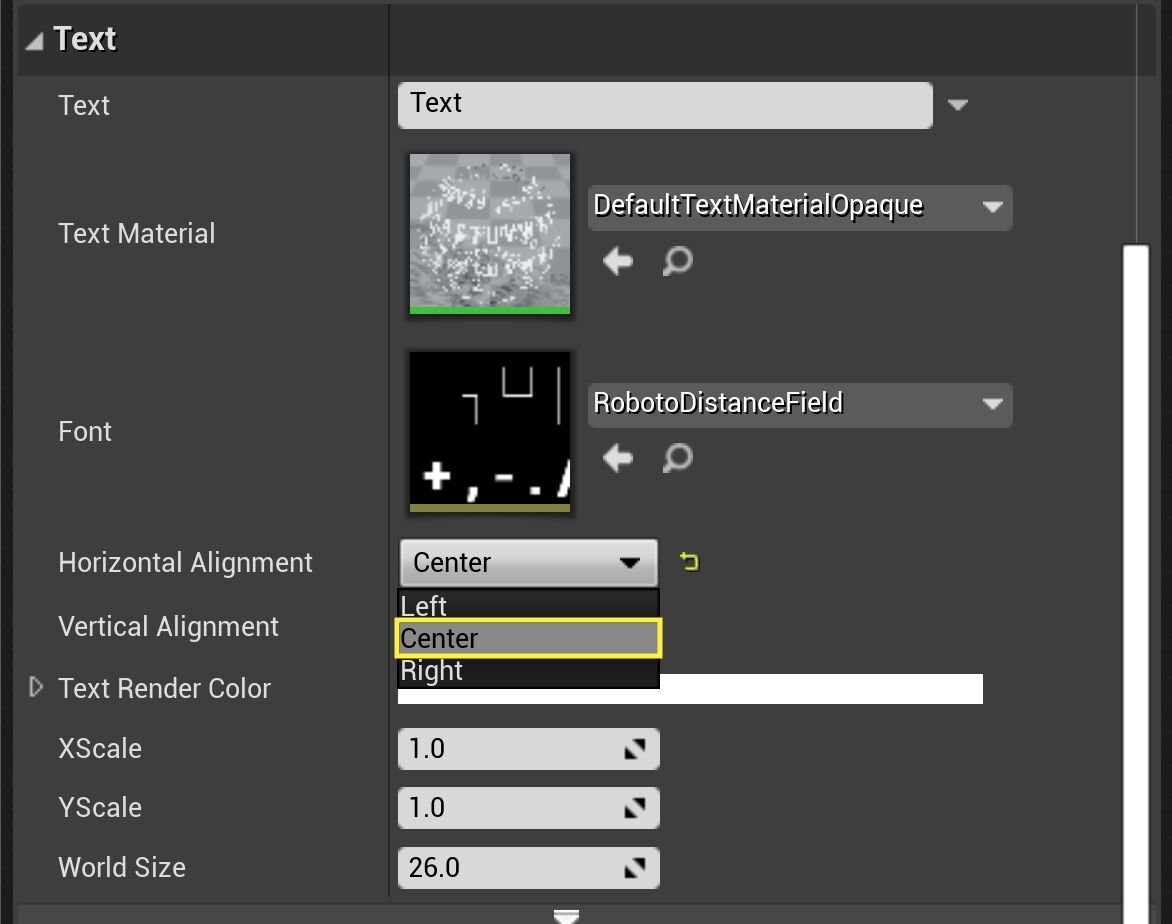Choose the highlighted Center alignment option

(528, 638)
